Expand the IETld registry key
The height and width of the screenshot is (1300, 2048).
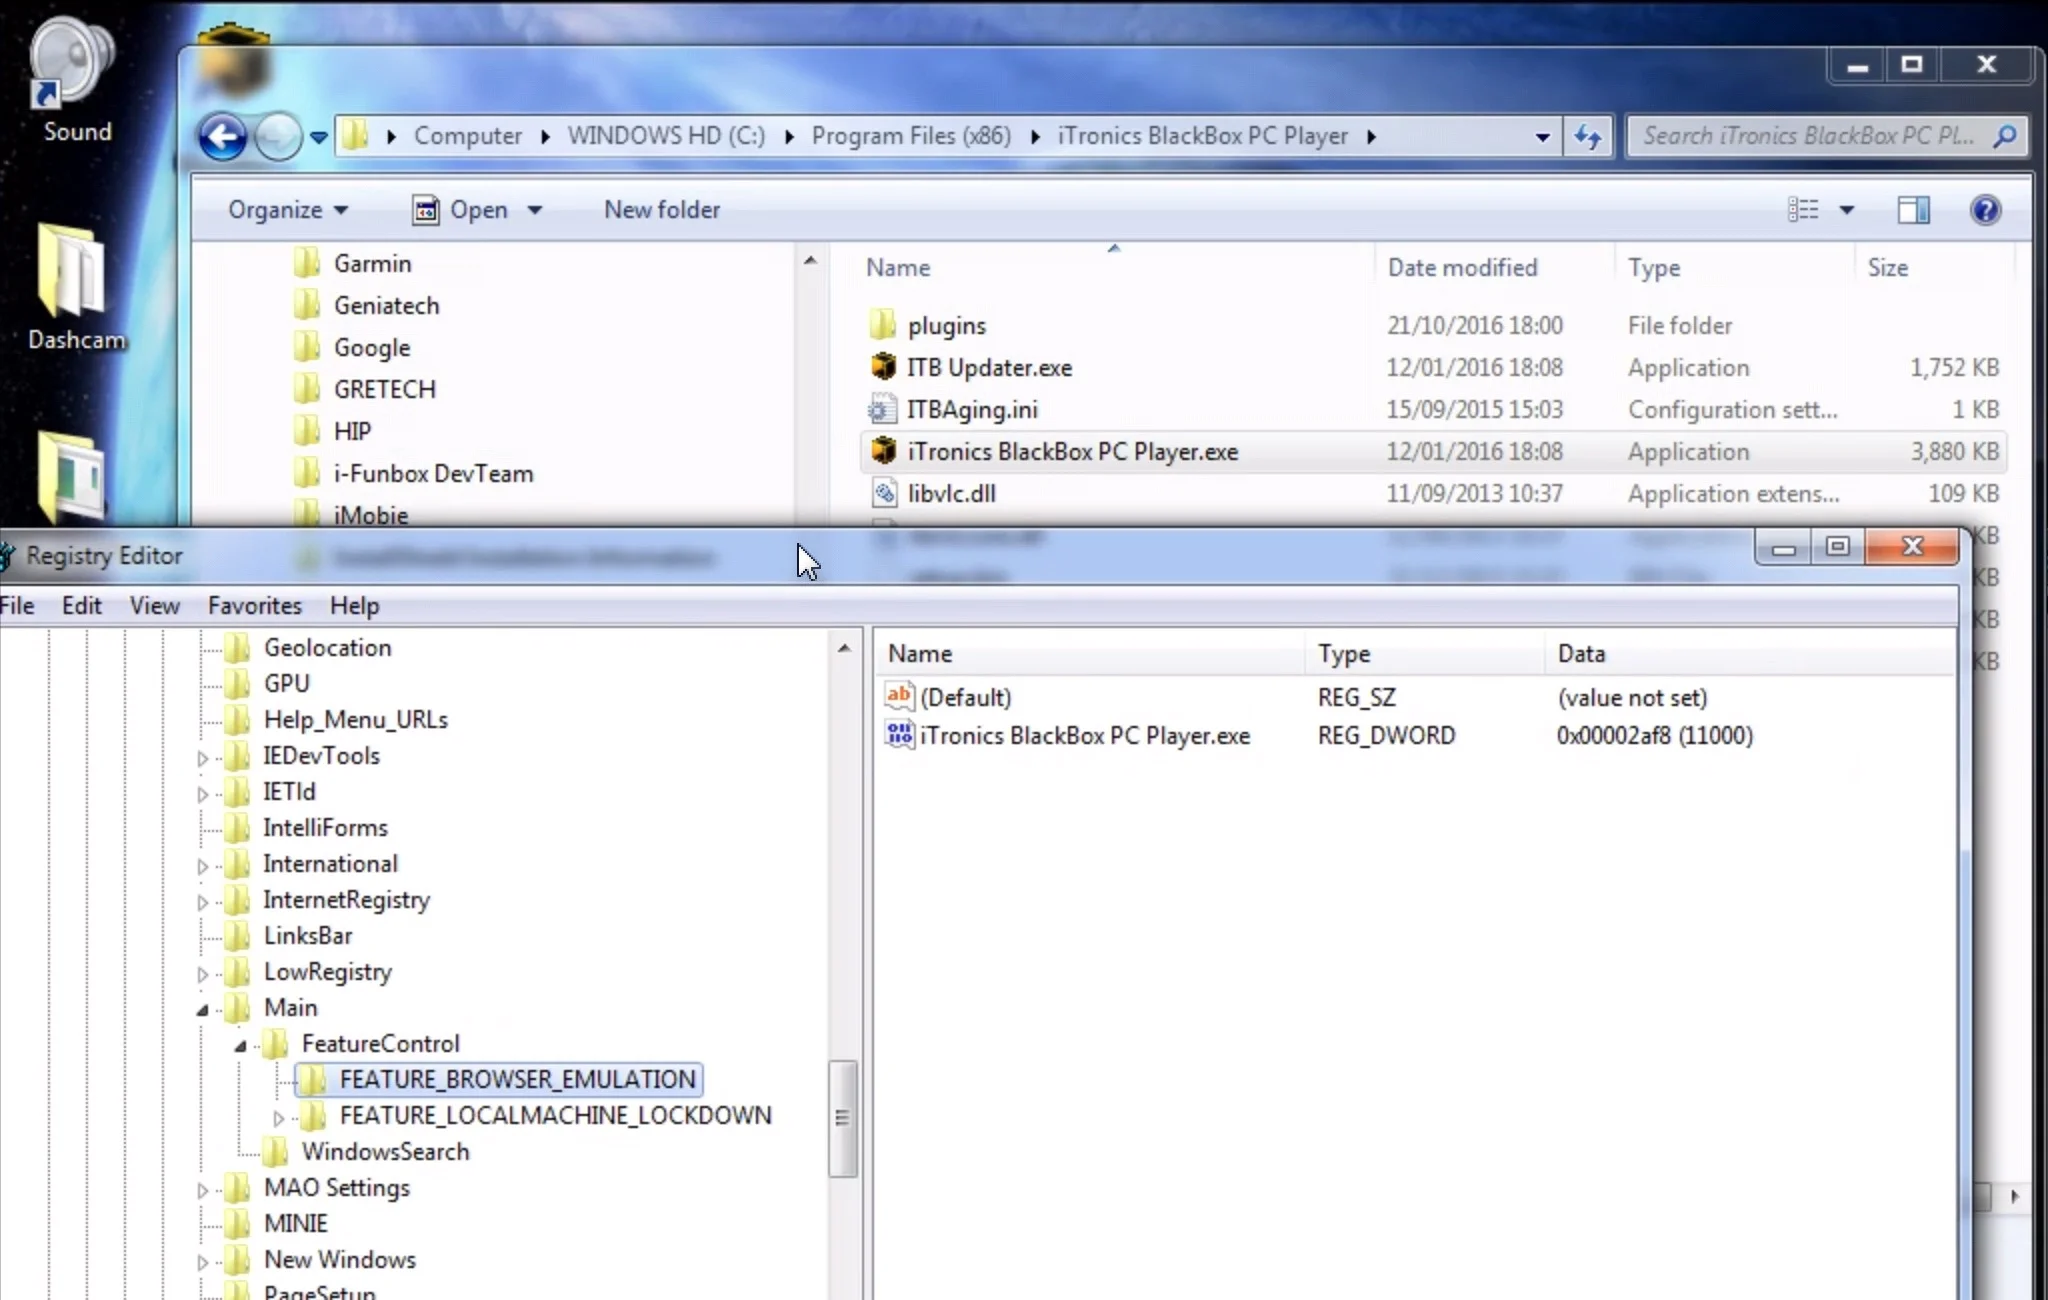coord(203,794)
